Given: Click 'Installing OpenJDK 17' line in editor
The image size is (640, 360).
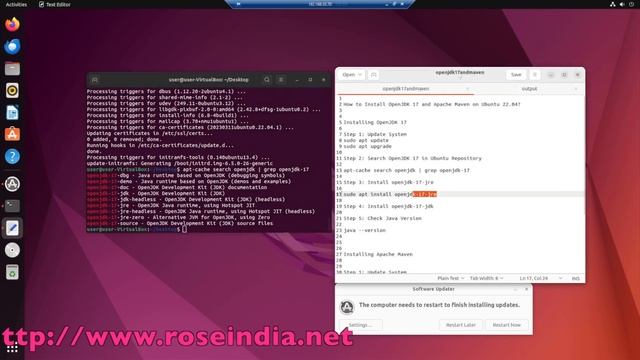Looking at the screenshot, I should [x=375, y=122].
